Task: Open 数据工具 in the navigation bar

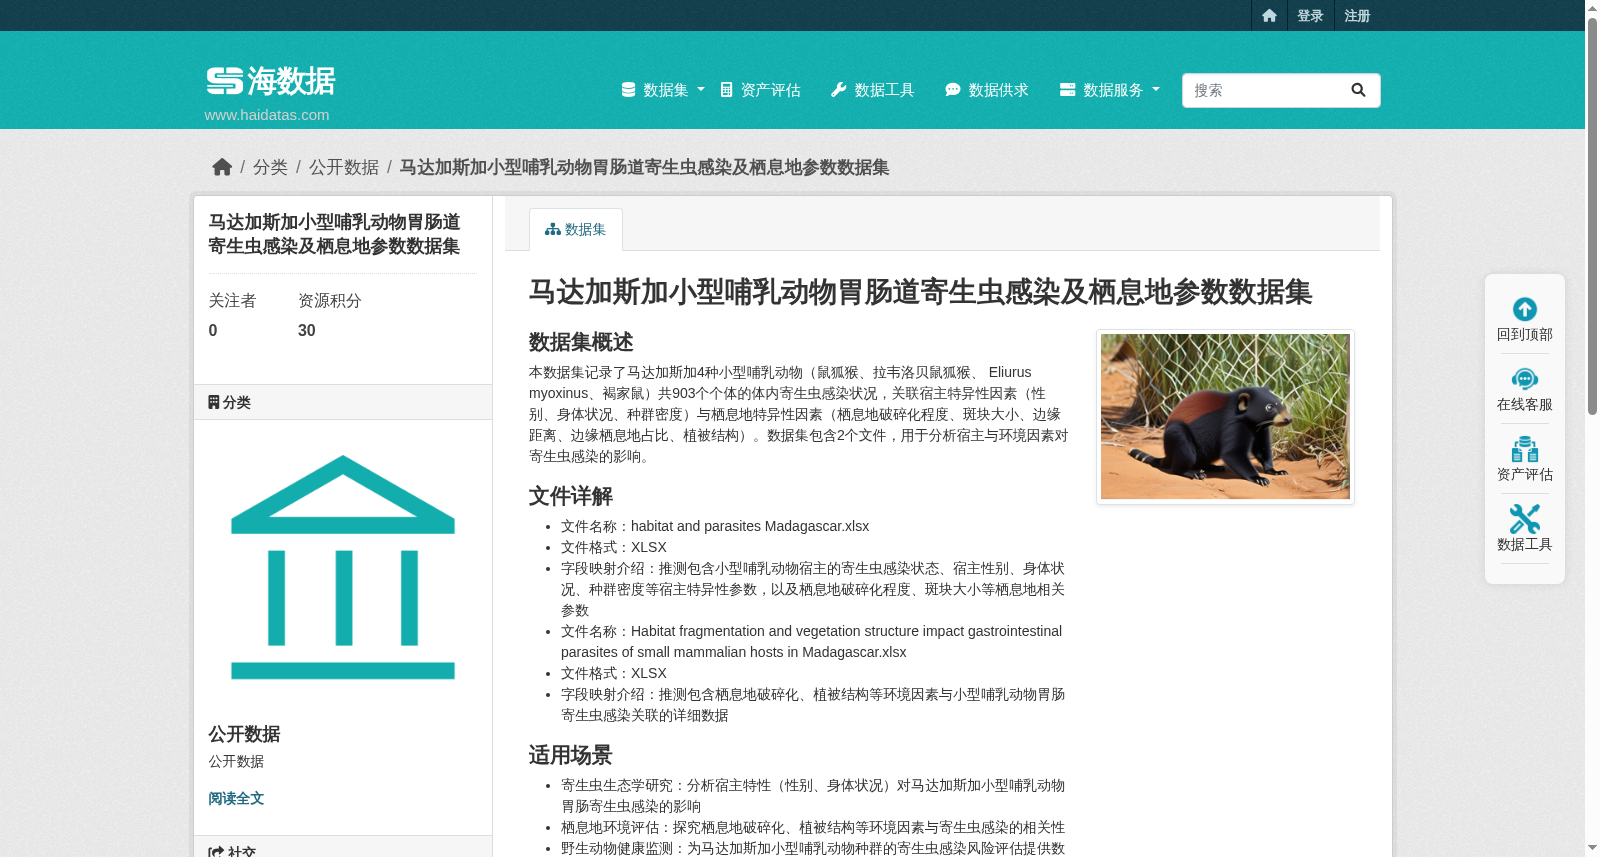Action: click(x=873, y=90)
